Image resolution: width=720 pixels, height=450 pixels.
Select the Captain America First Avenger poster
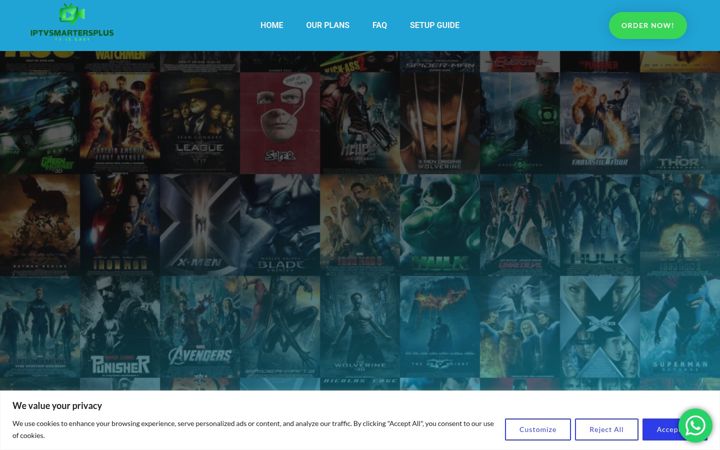[x=120, y=123]
